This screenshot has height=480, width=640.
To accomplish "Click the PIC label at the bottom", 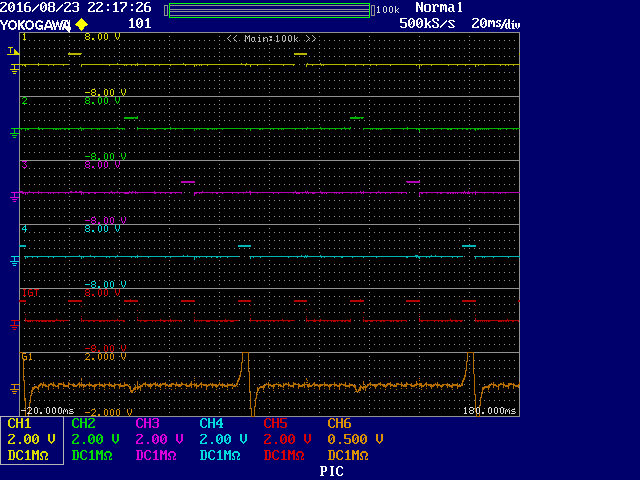I will pos(331,471).
